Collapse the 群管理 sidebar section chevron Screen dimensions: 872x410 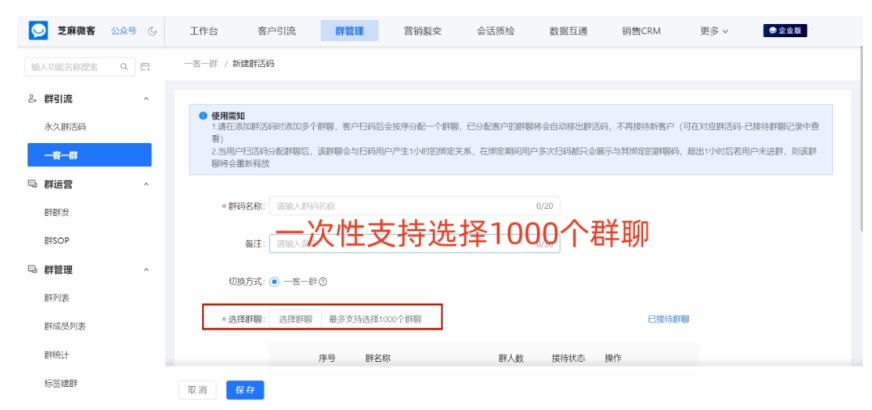pyautogui.click(x=147, y=269)
